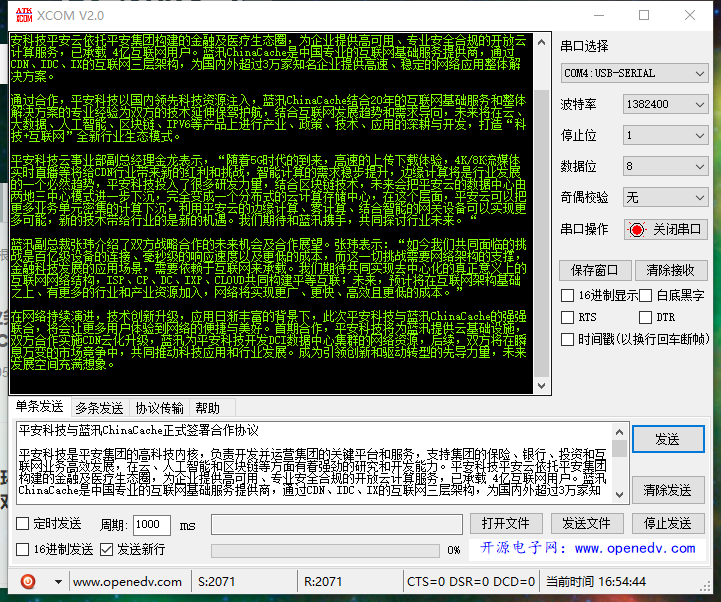The image size is (721, 602).
Task: Click the 保存窗口 save window button
Action: pos(595,270)
